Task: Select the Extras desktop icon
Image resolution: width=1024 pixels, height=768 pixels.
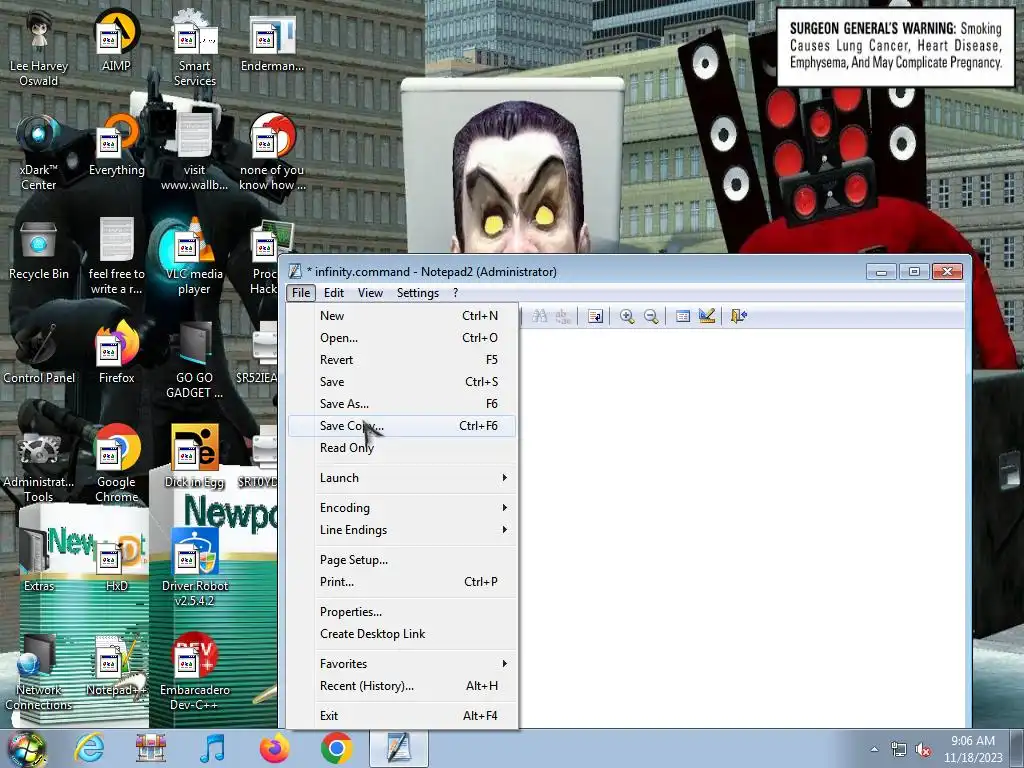Action: 39,560
